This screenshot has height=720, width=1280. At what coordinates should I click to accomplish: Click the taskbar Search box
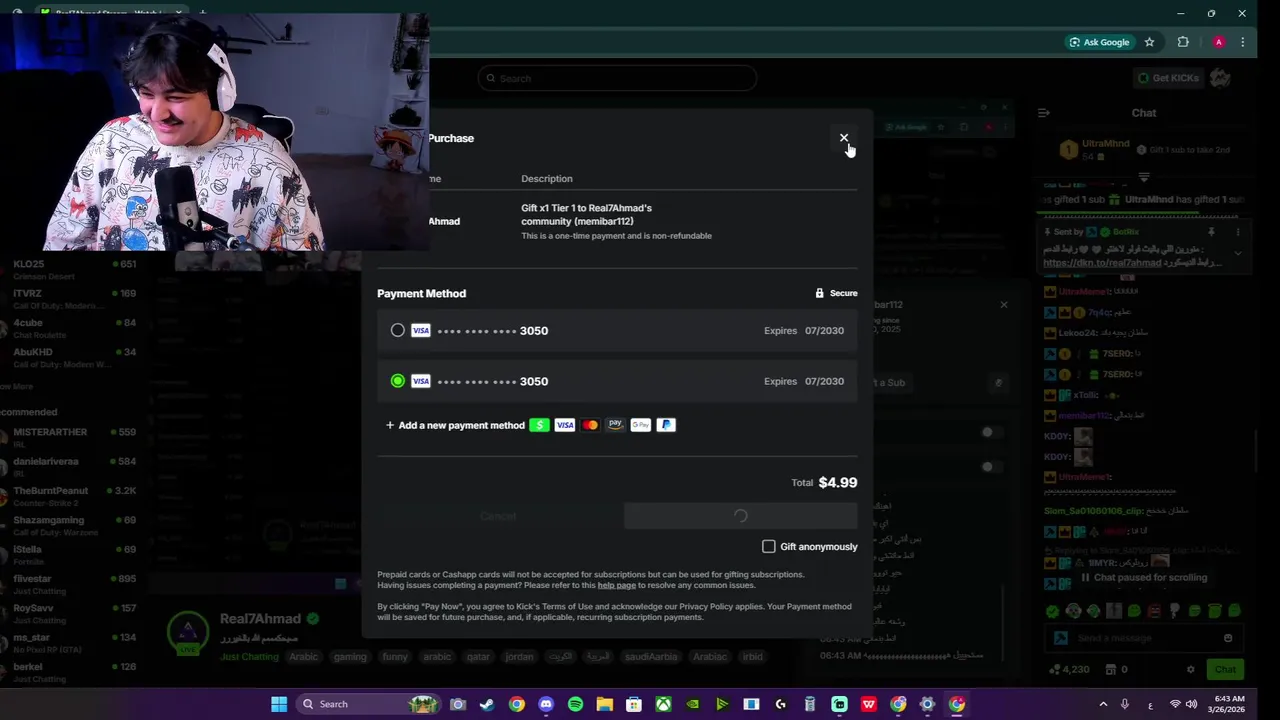click(368, 704)
